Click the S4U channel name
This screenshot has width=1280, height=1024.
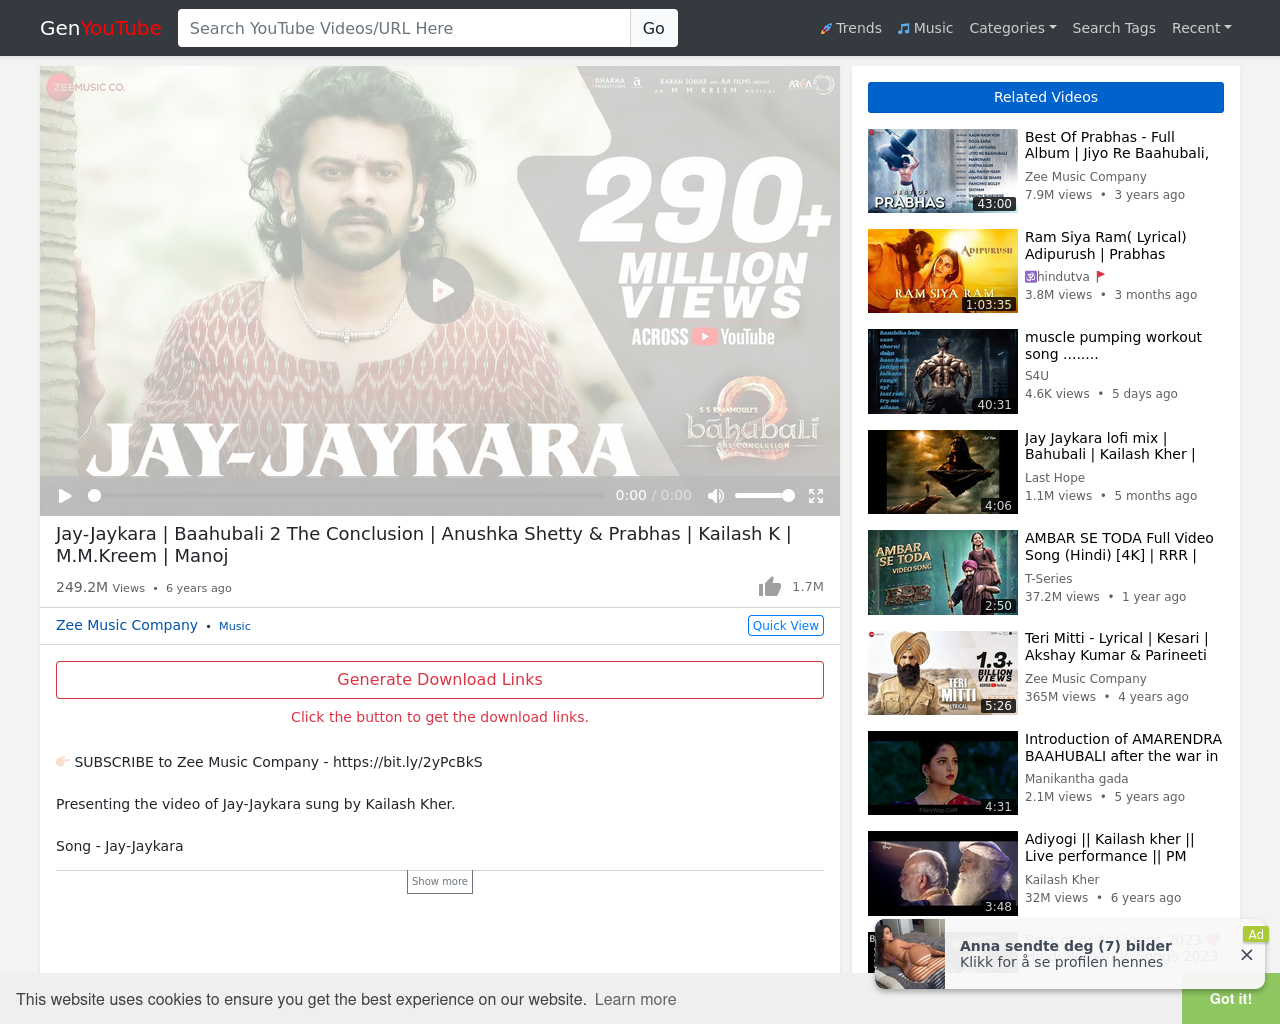coord(1037,377)
